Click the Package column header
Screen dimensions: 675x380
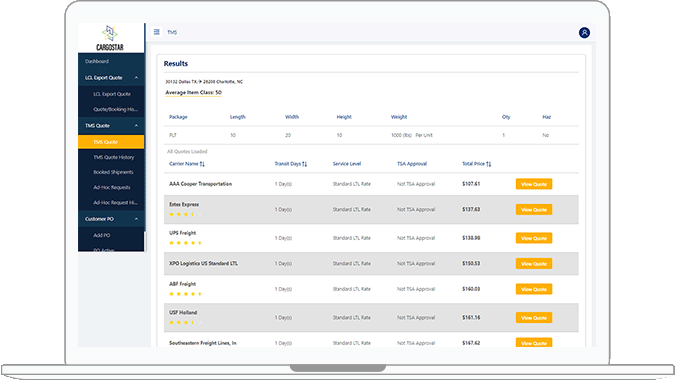[178, 117]
